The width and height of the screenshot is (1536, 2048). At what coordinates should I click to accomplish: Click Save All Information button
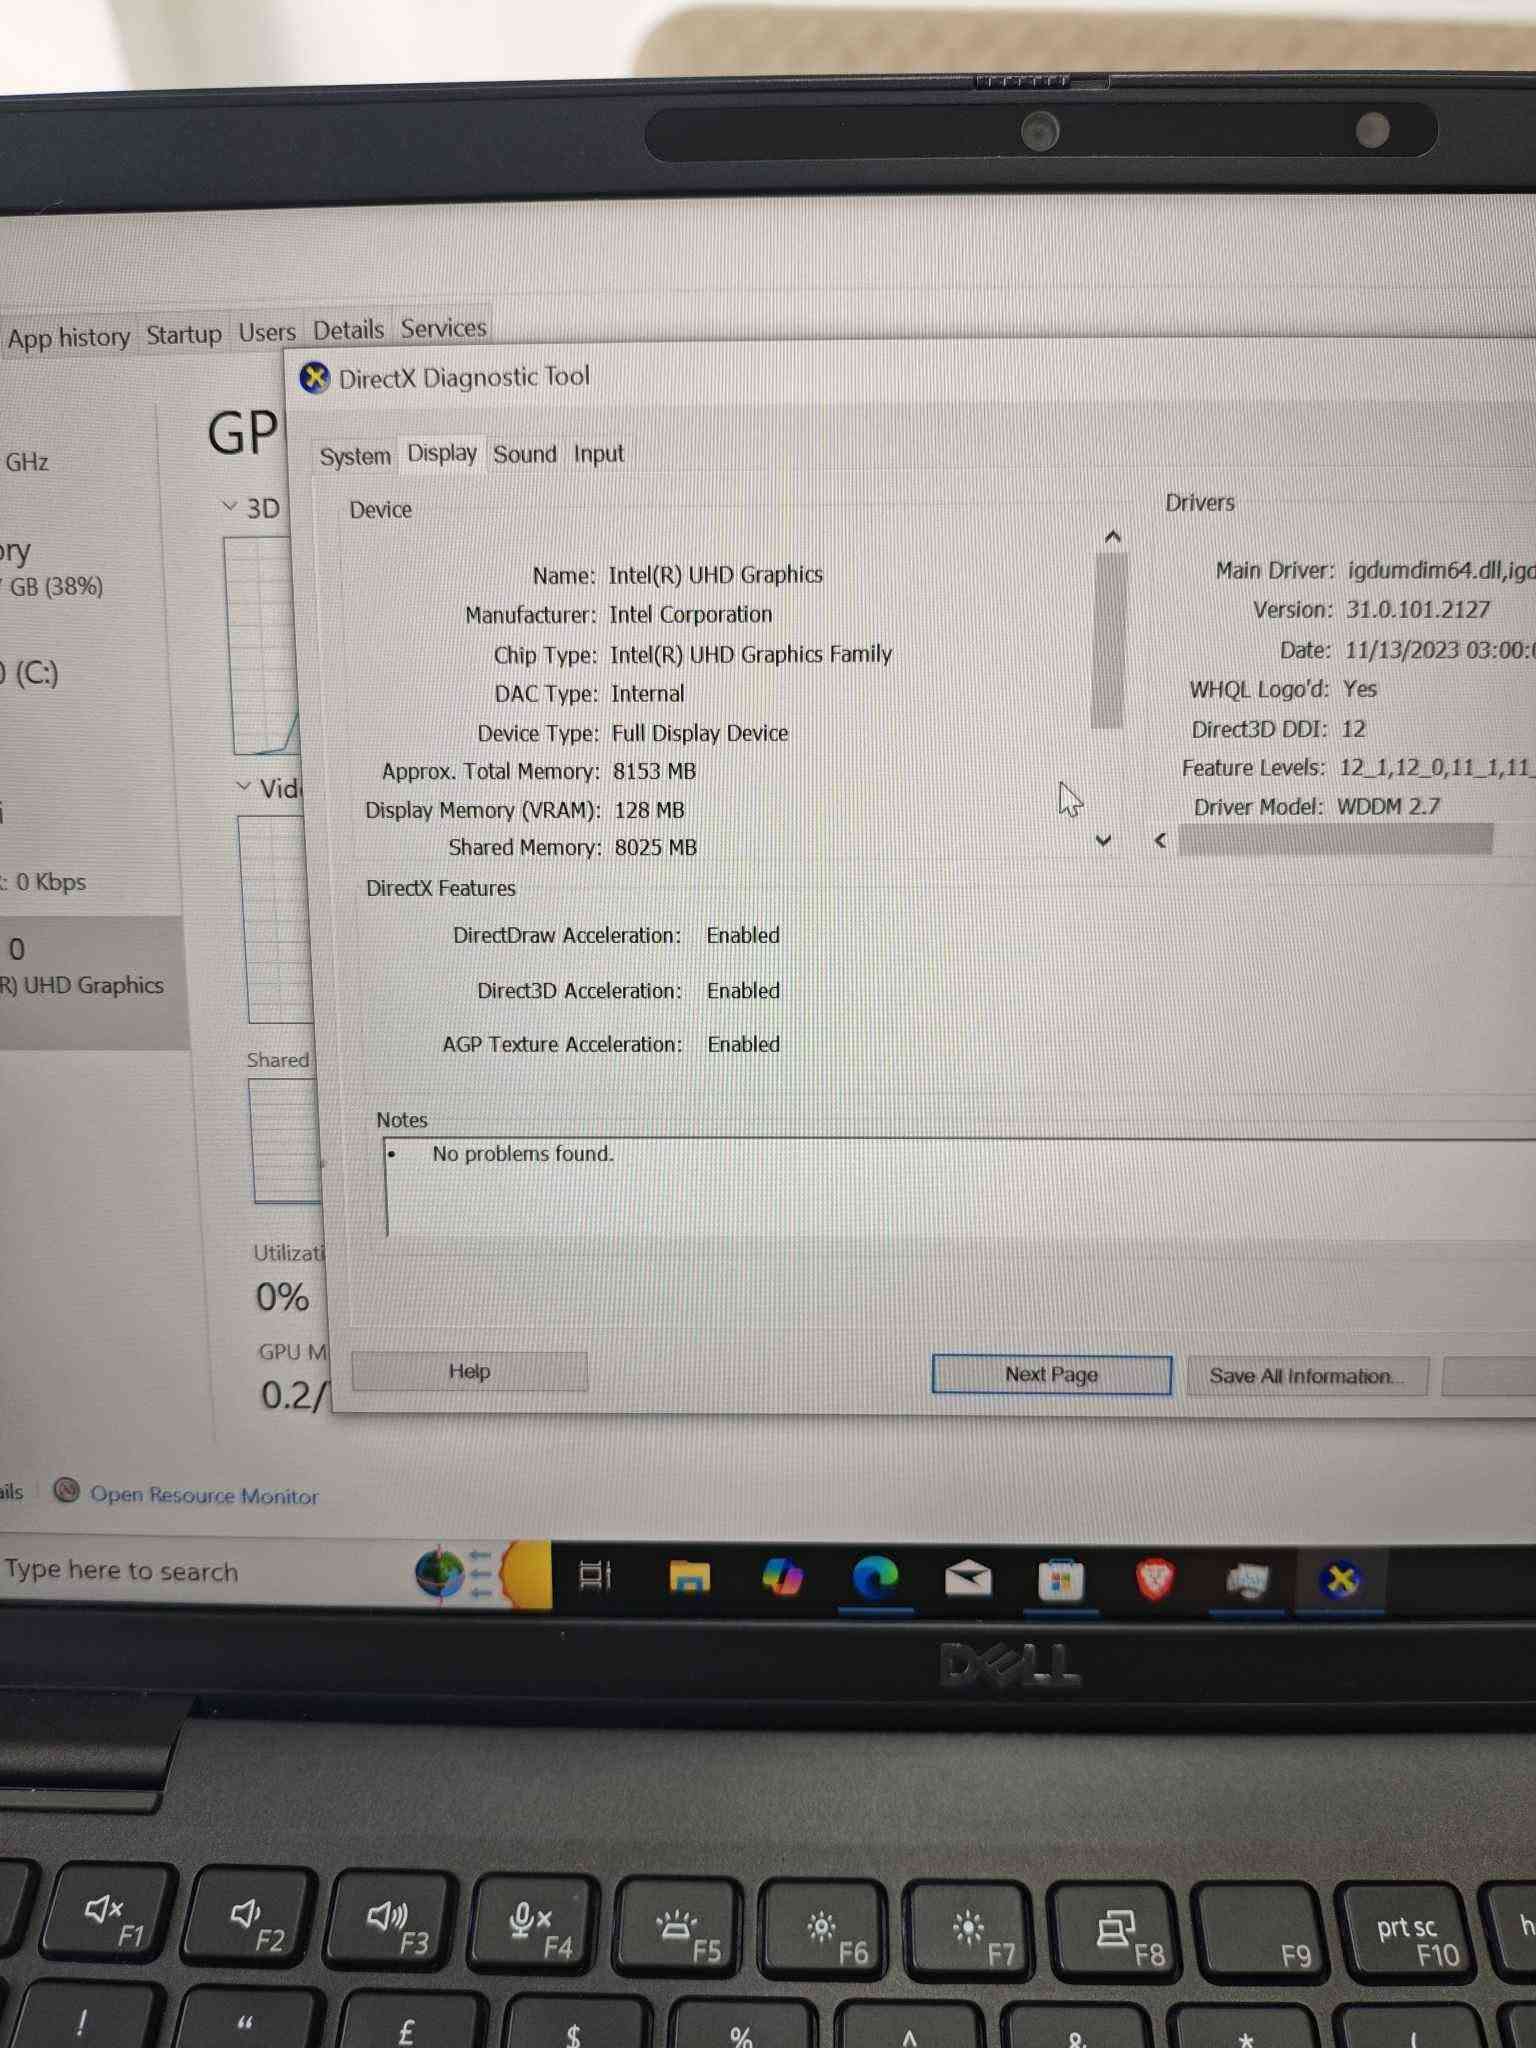point(1306,1377)
